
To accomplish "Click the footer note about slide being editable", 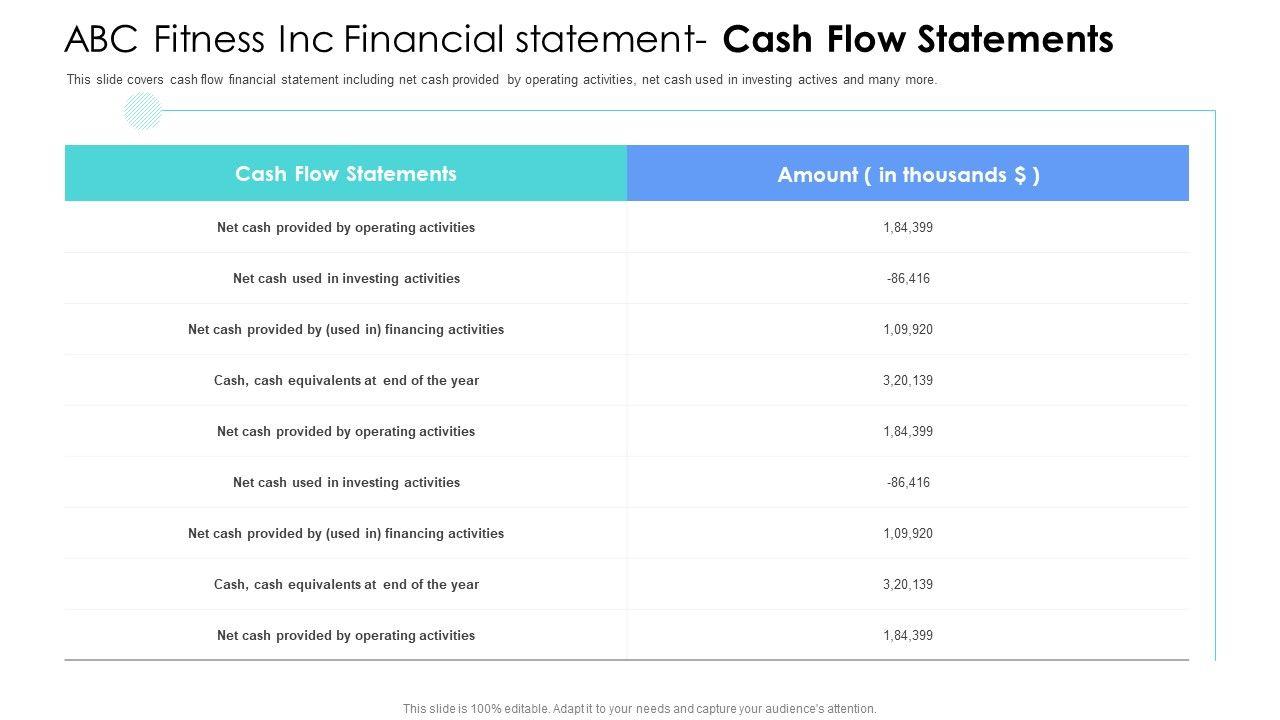I will pyautogui.click(x=639, y=709).
